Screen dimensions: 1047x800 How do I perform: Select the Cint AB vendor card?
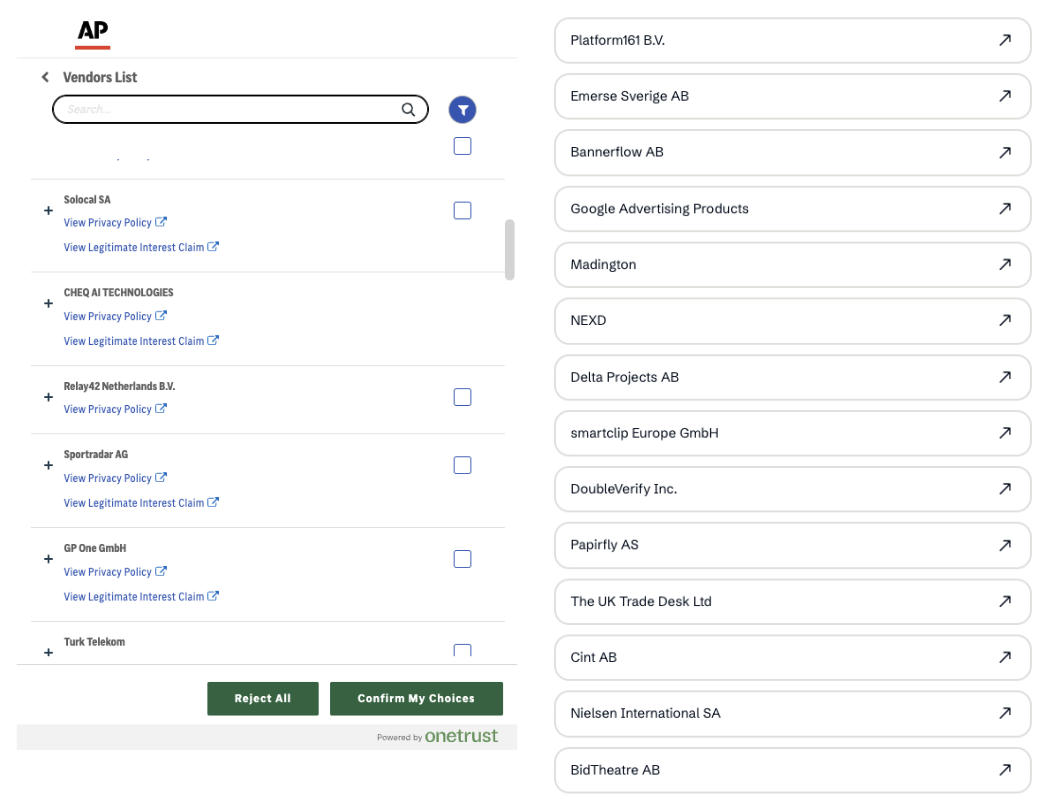pyautogui.click(x=793, y=657)
